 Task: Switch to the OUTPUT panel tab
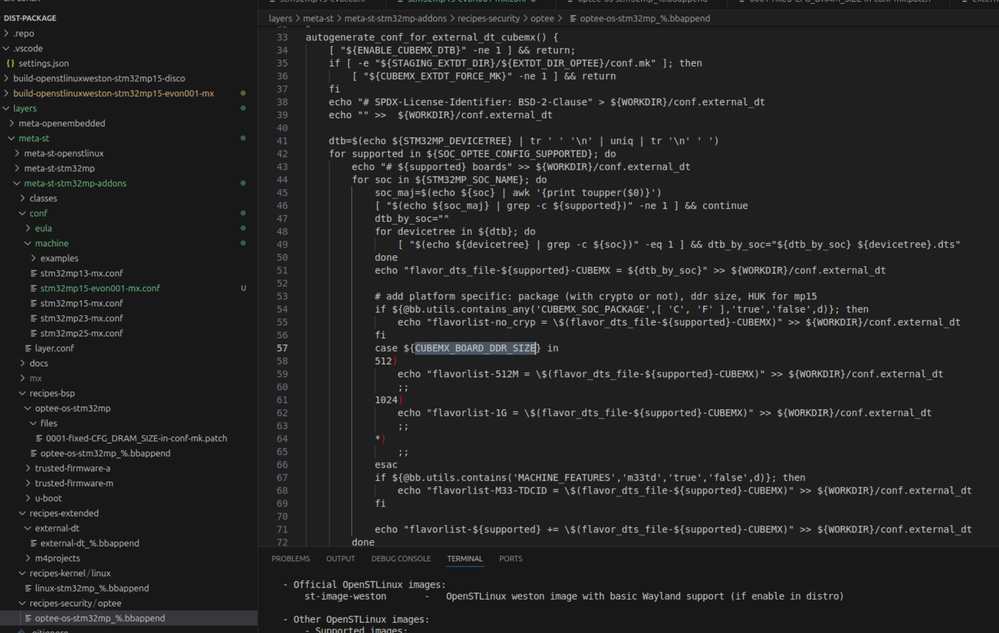[x=340, y=558]
